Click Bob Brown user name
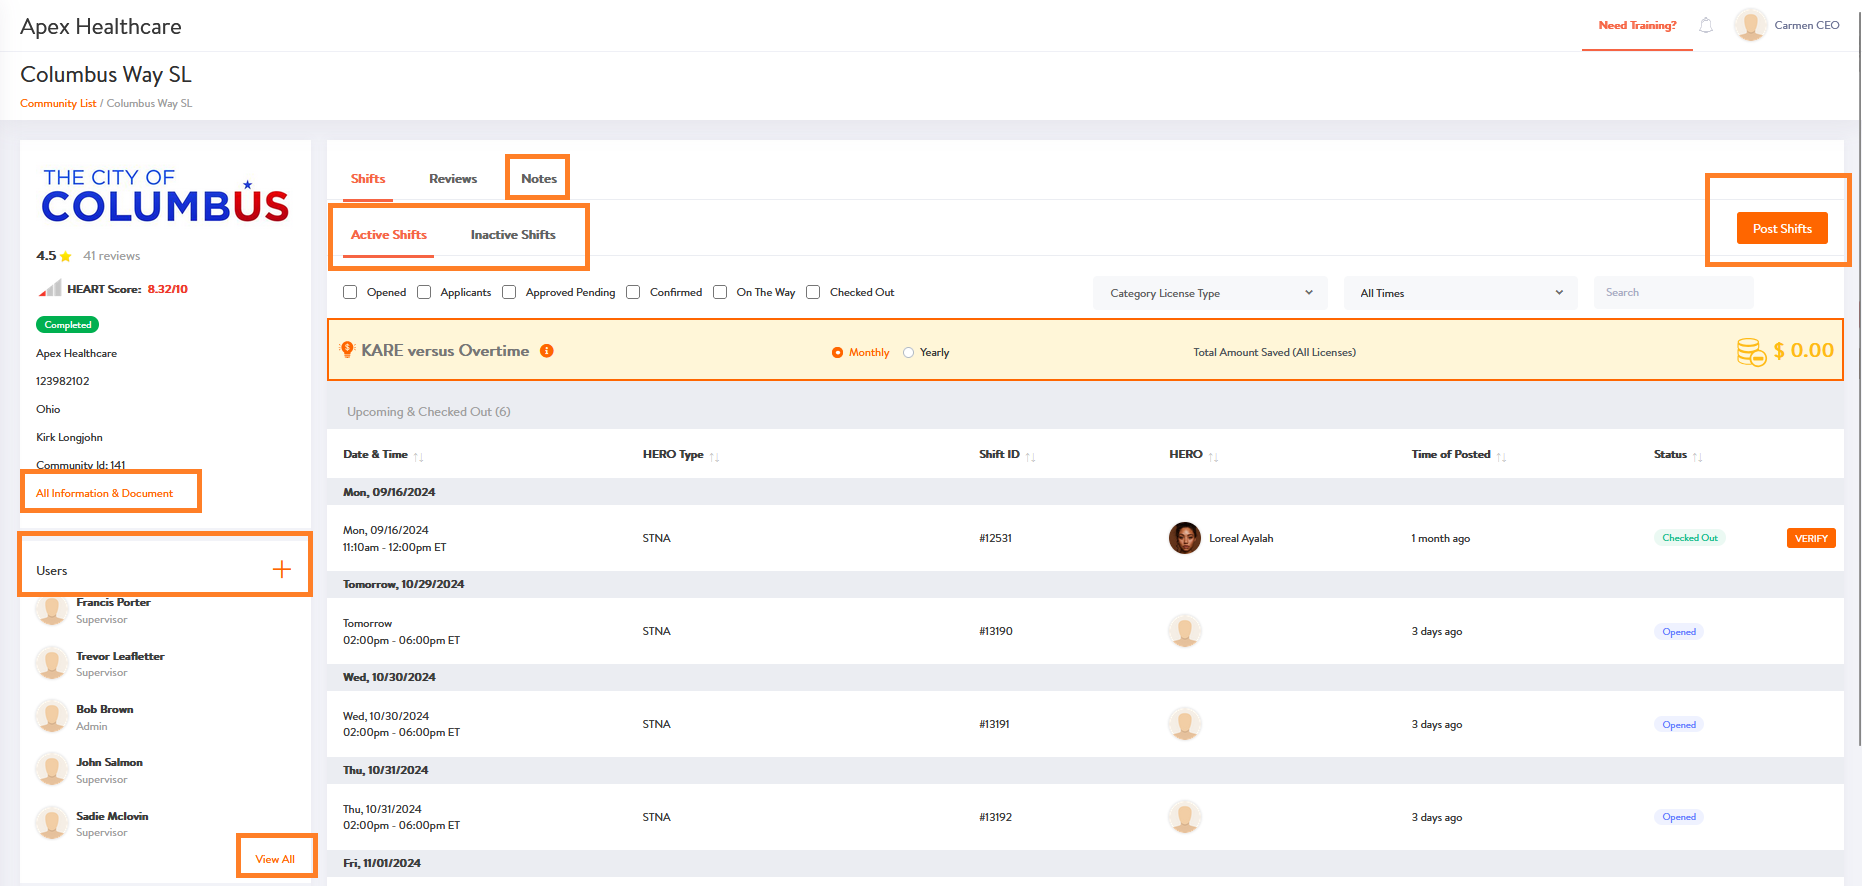 (x=105, y=709)
